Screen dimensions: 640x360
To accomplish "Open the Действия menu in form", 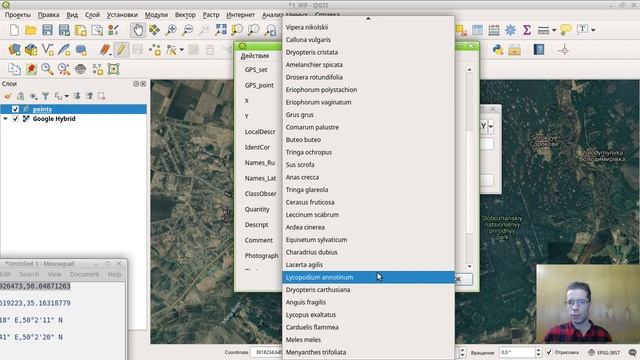I will (255, 56).
